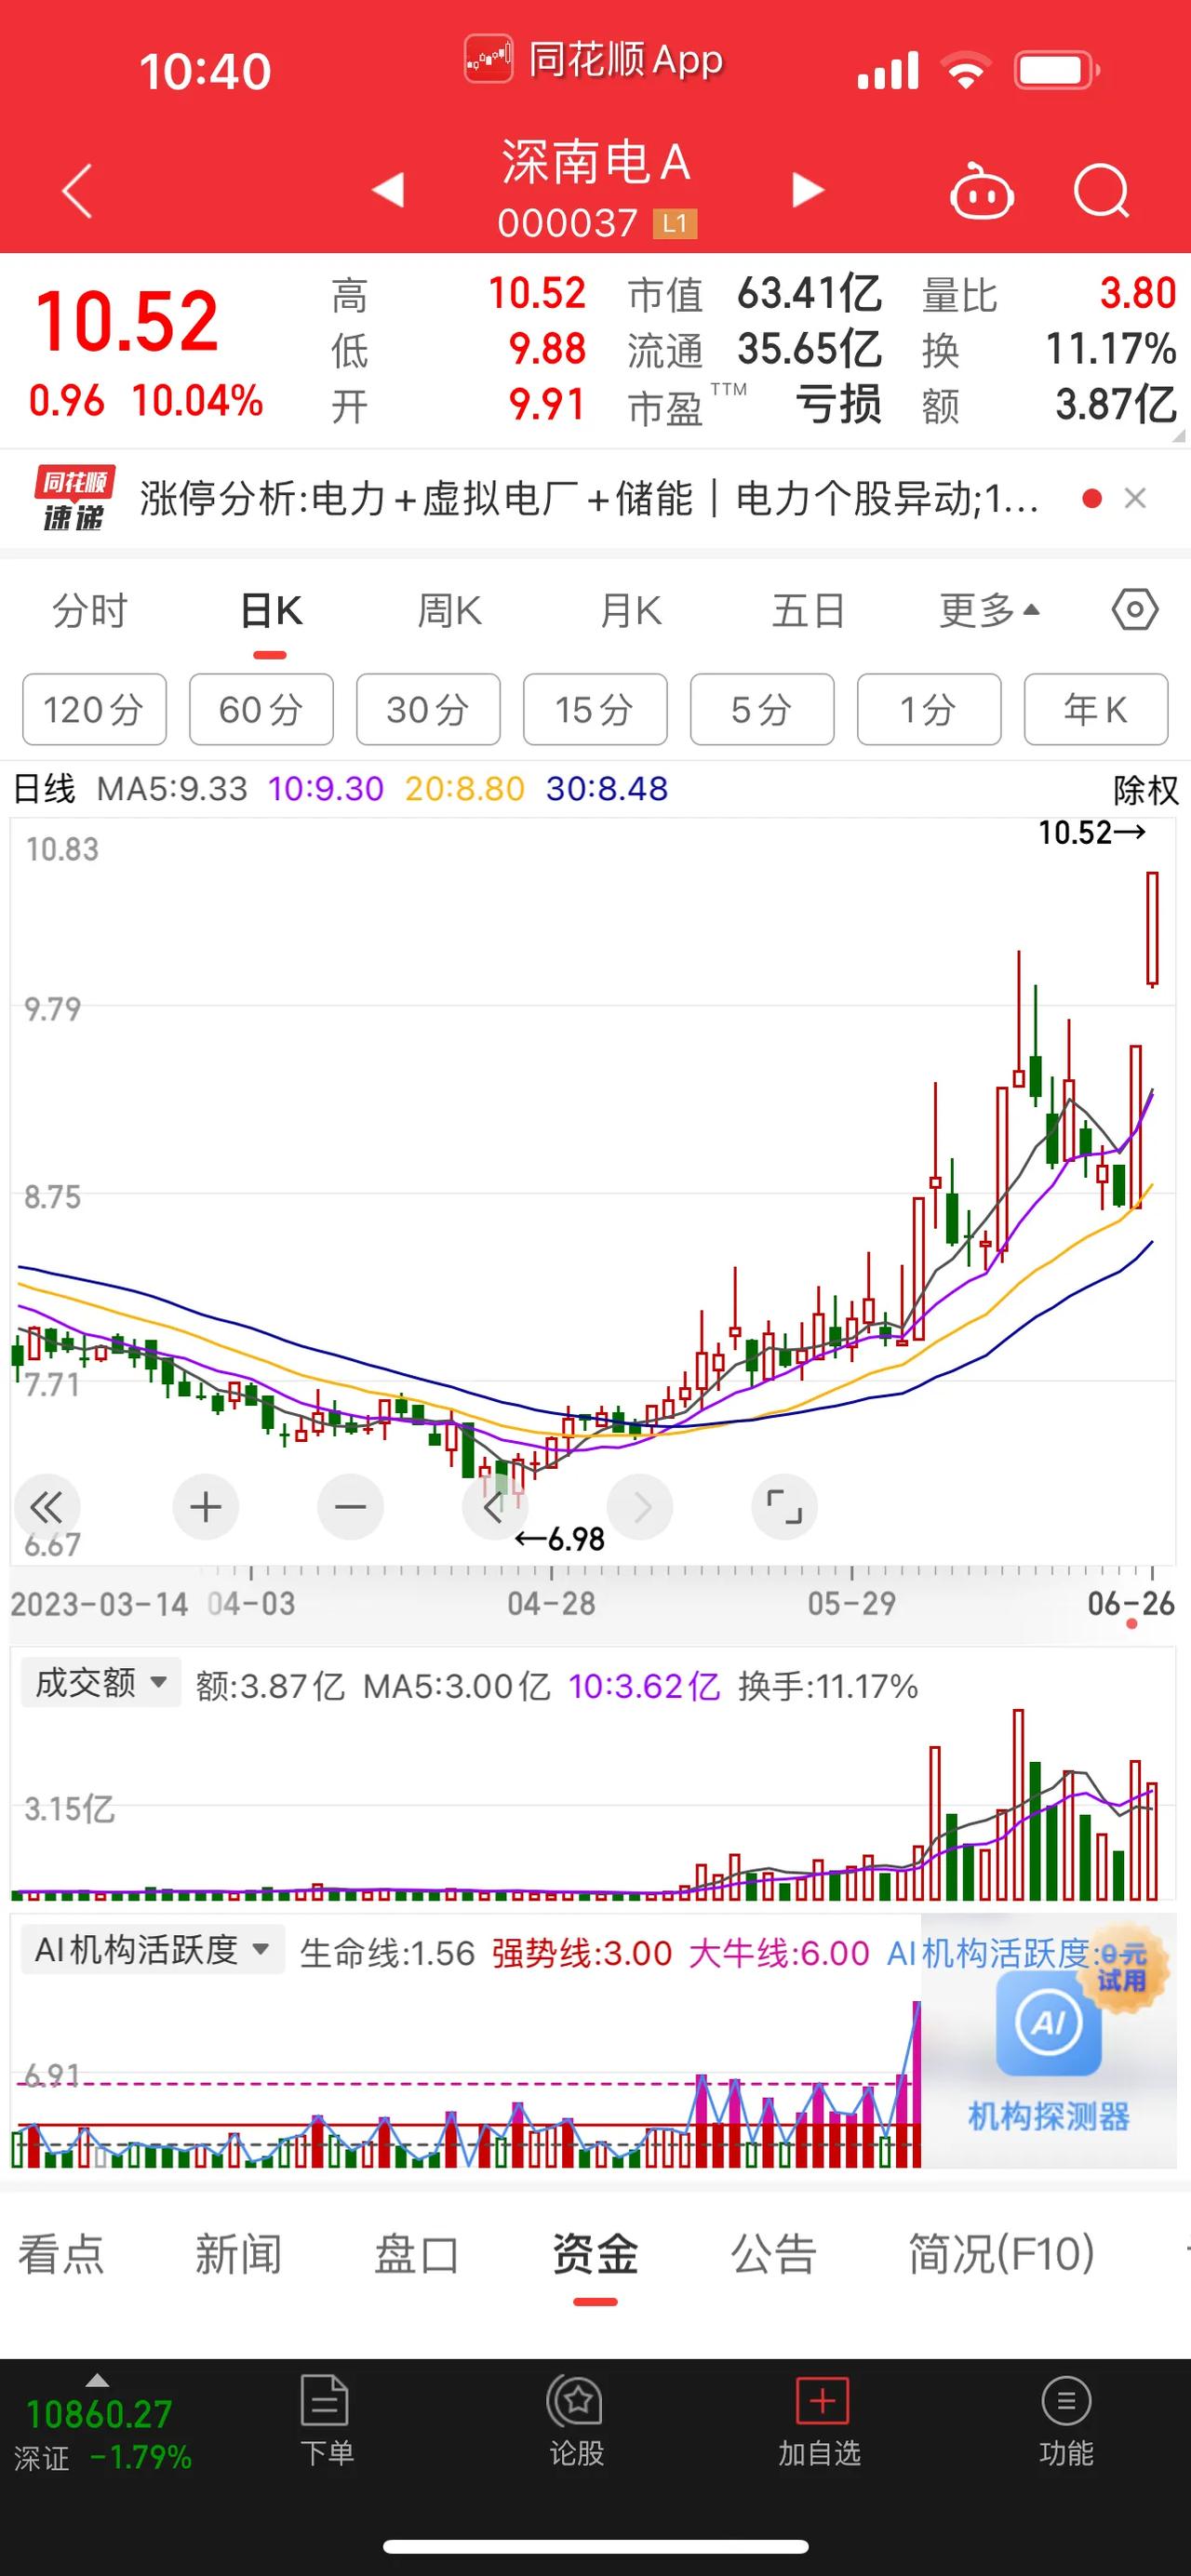The image size is (1191, 2576).
Task: Tap the MA5:9.33 moving average label
Action: [171, 789]
